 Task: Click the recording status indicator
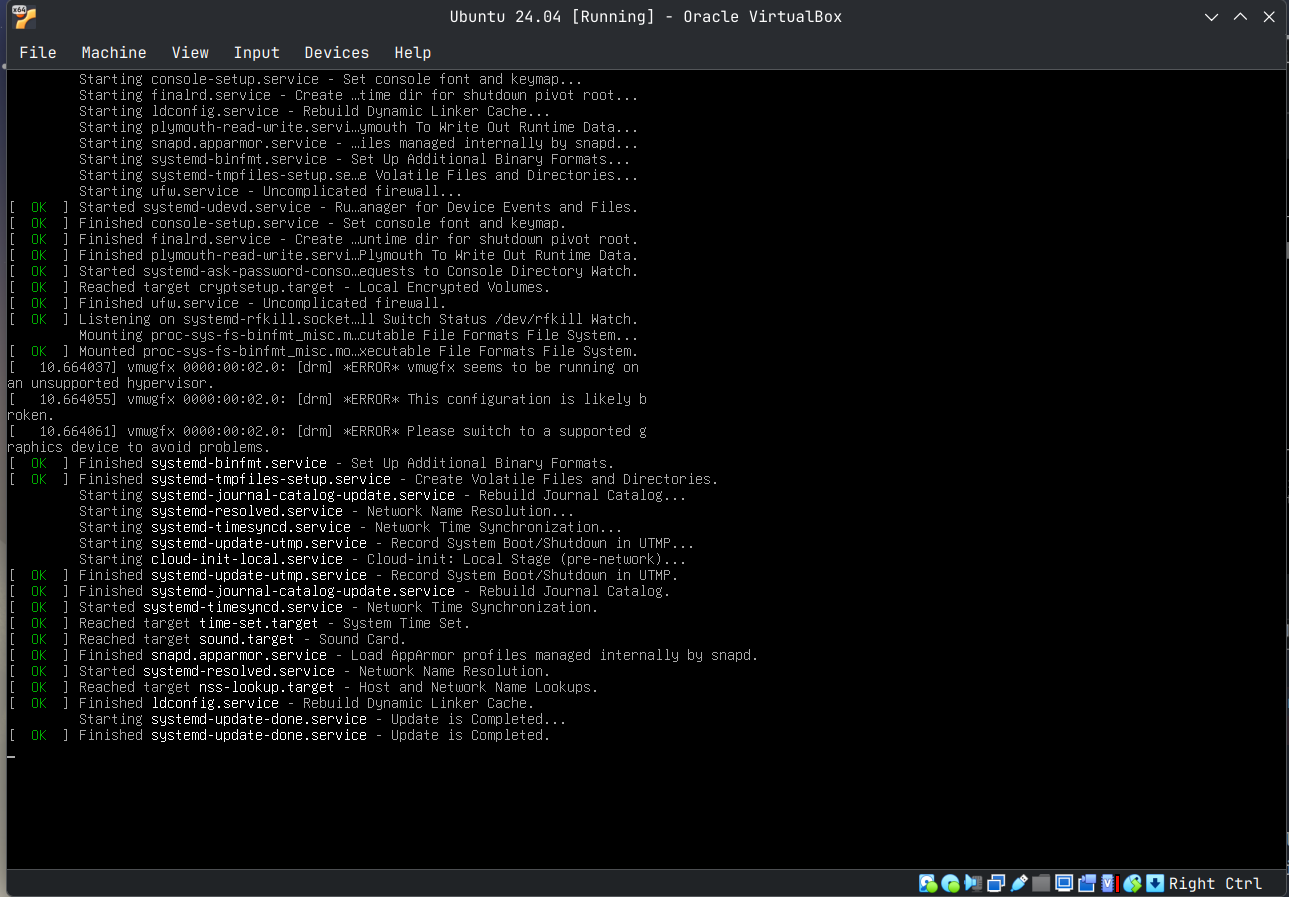coord(1087,883)
